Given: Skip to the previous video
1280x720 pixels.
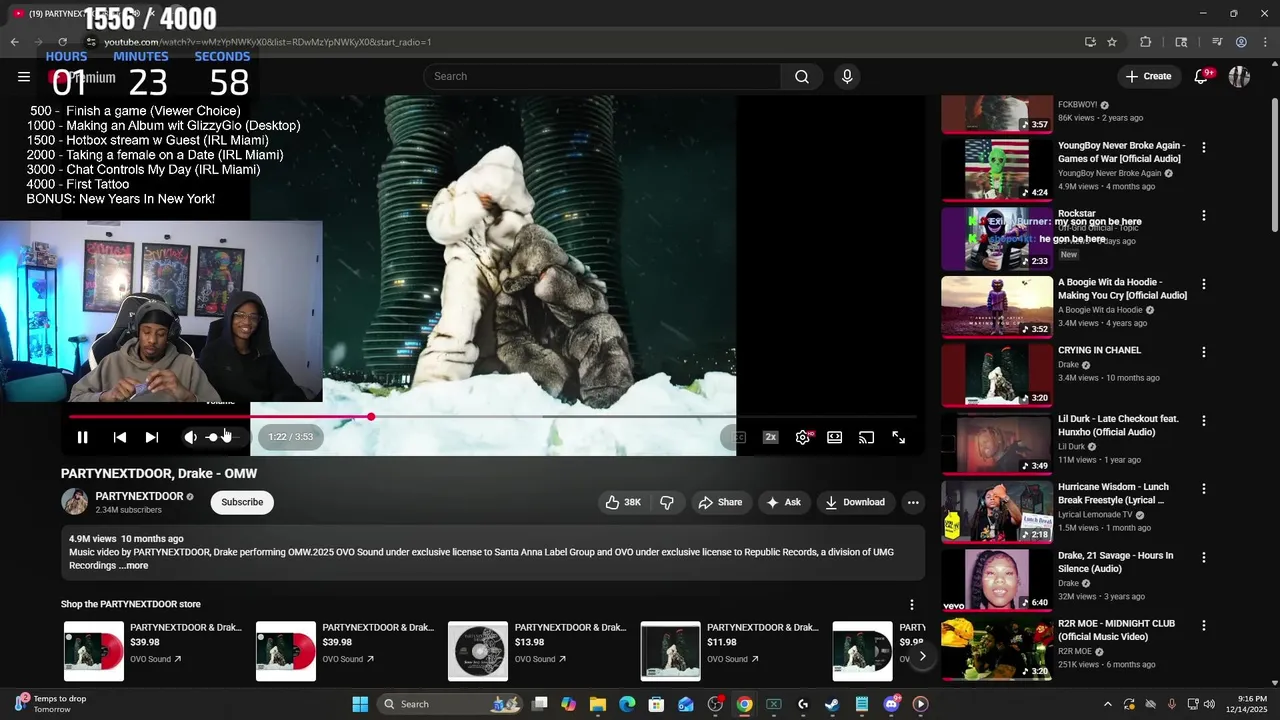Looking at the screenshot, I should click(x=120, y=437).
